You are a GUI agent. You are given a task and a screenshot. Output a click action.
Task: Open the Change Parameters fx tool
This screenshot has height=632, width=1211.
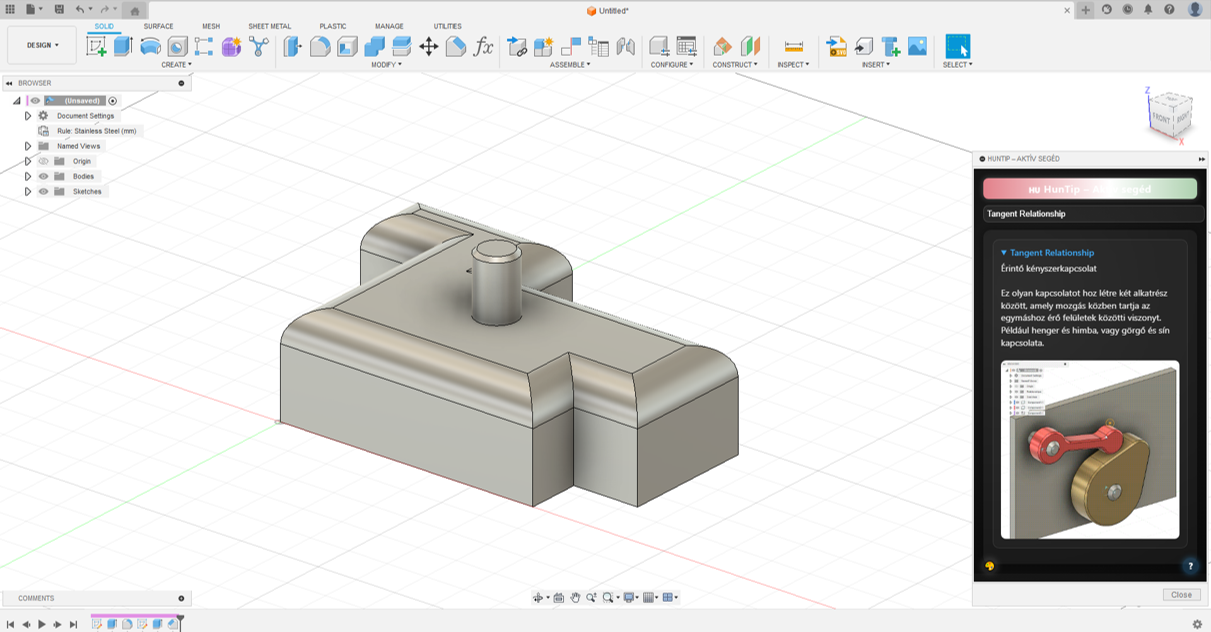(x=483, y=46)
